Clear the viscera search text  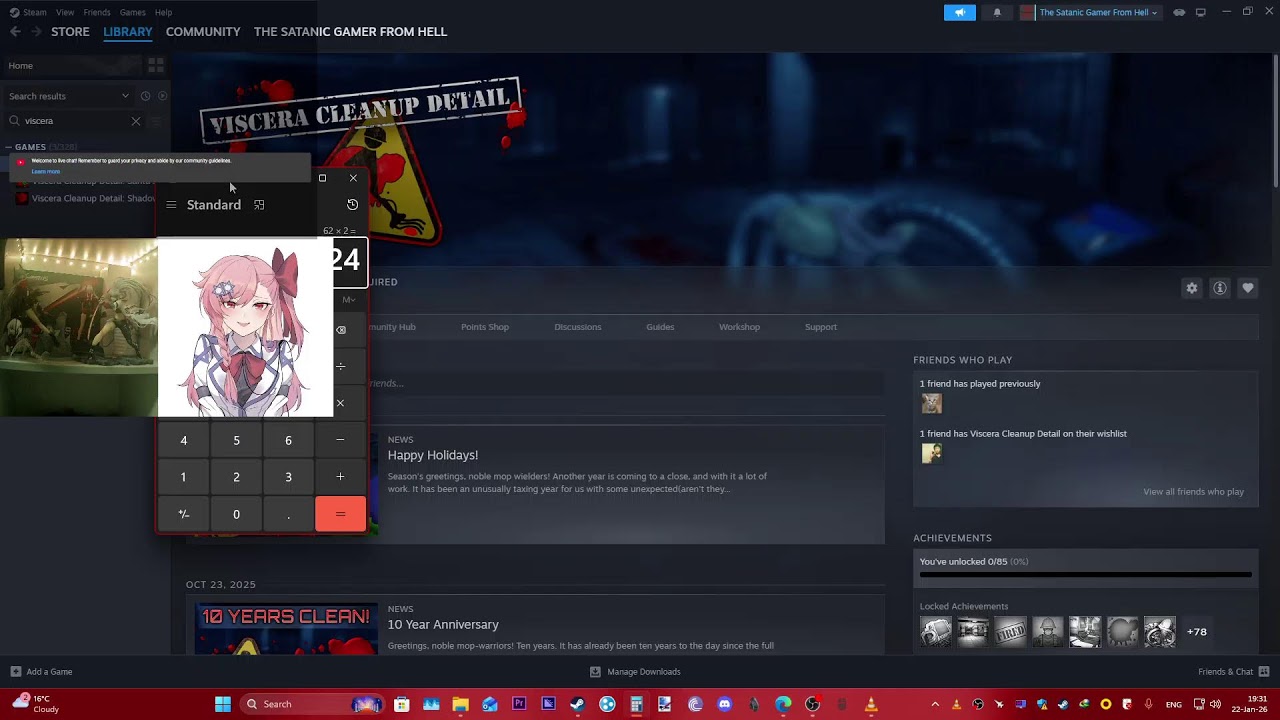136,121
